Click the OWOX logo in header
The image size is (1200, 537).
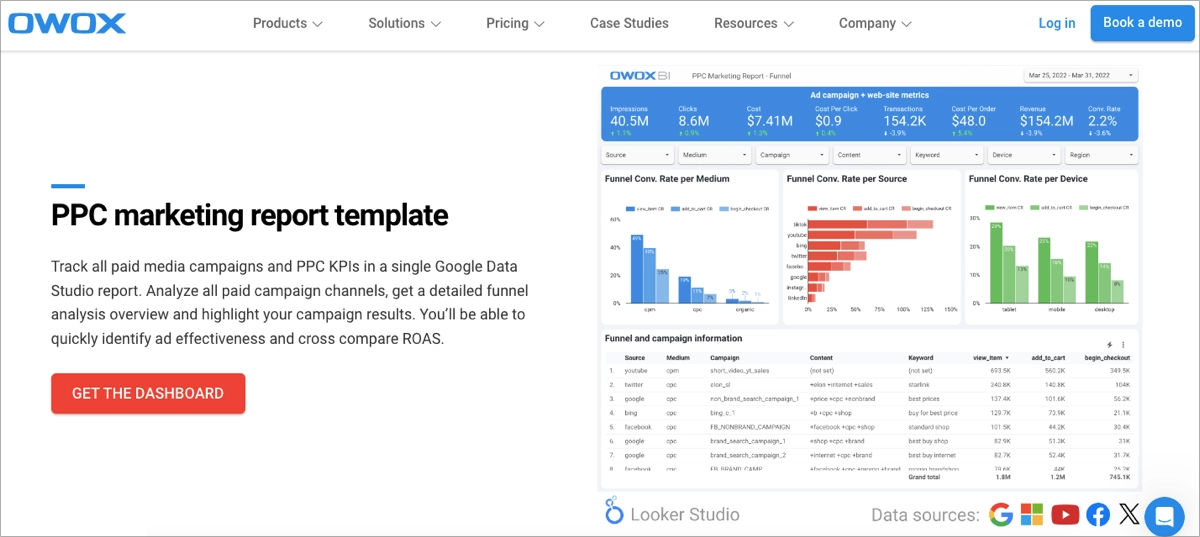pos(68,22)
